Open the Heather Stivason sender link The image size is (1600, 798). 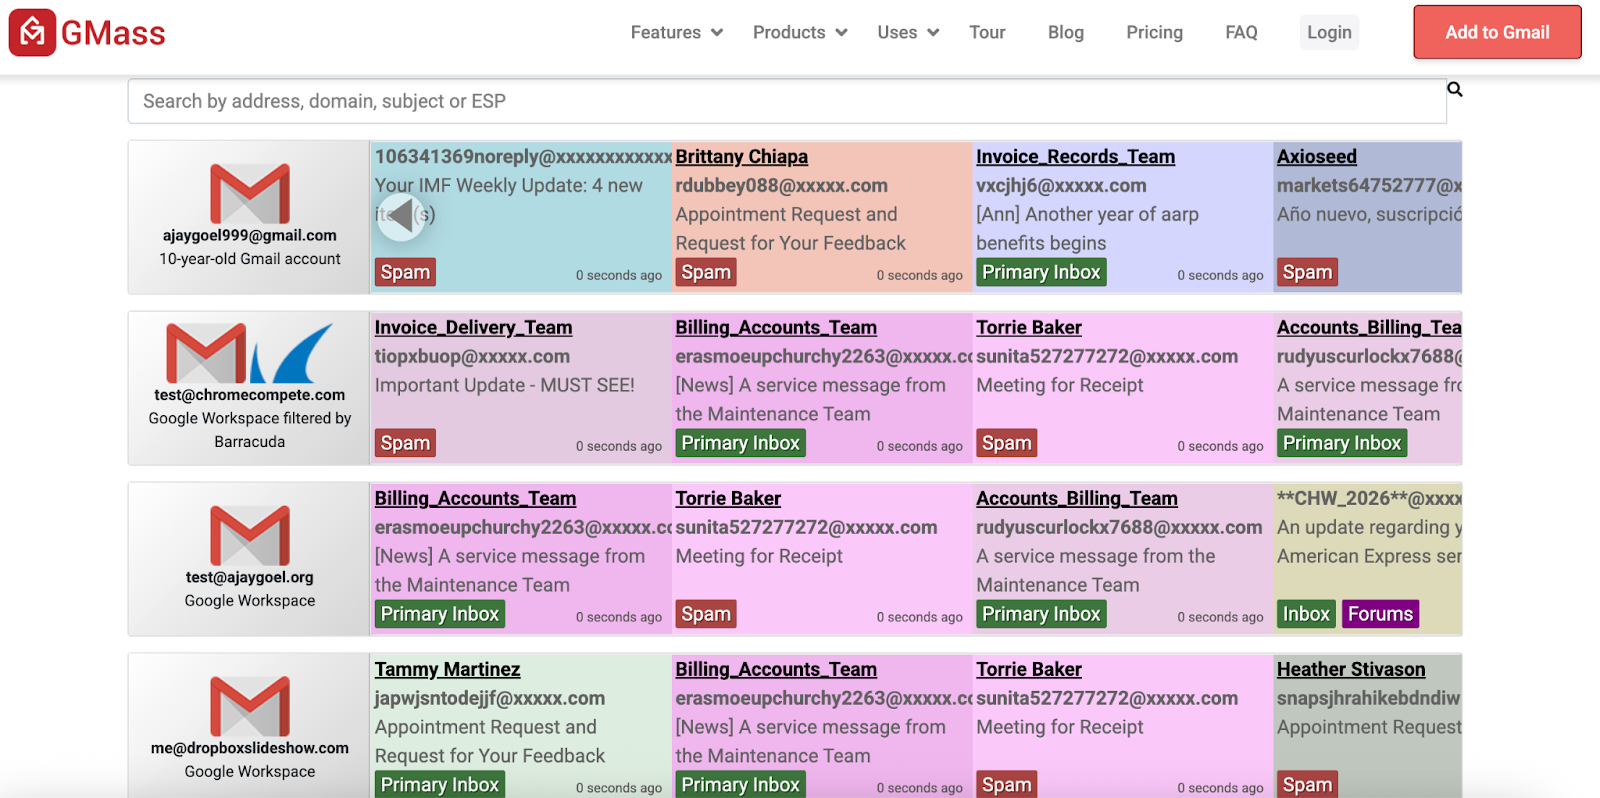1350,669
